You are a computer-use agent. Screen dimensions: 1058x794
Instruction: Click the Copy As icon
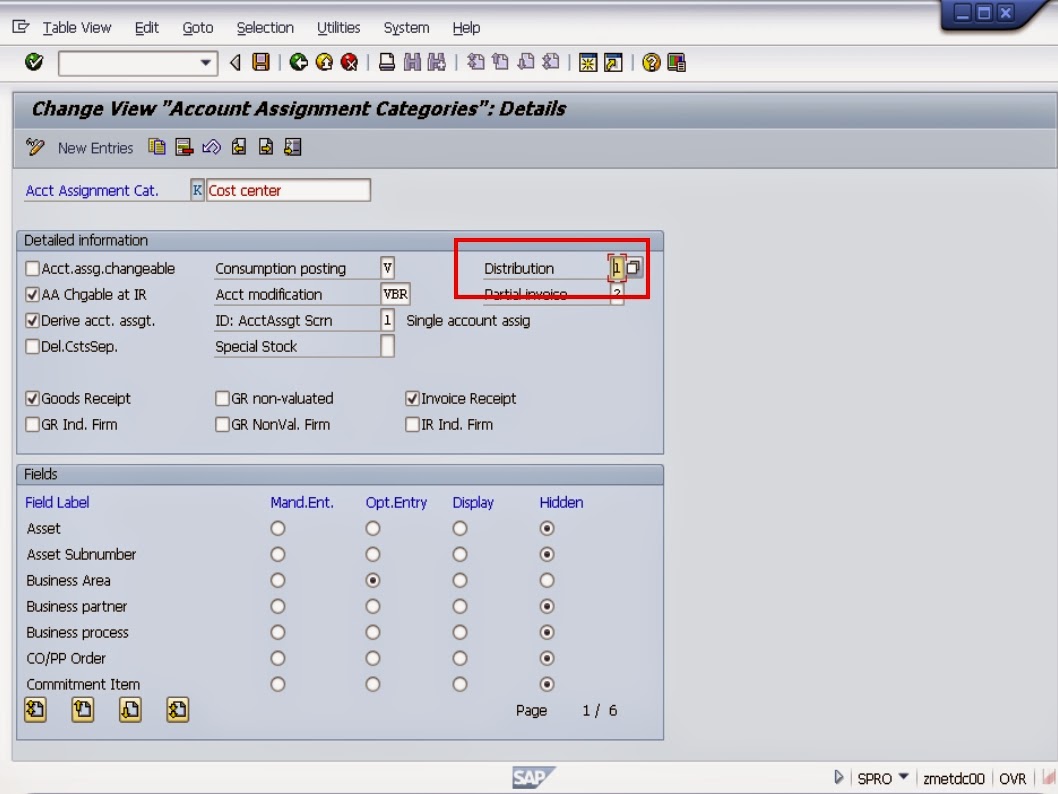pos(157,147)
